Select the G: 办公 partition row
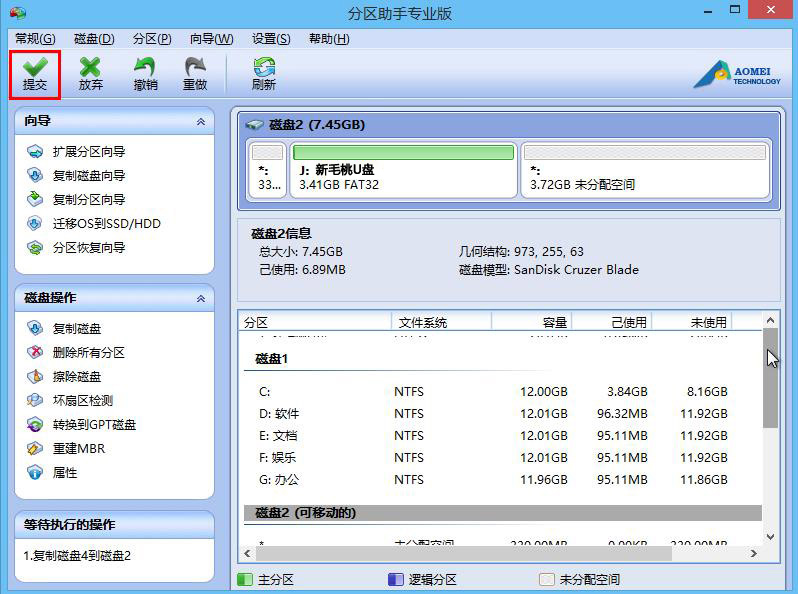798x594 pixels. (493, 479)
